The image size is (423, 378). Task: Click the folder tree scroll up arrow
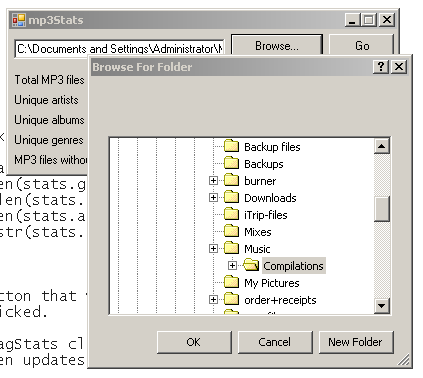(382, 146)
